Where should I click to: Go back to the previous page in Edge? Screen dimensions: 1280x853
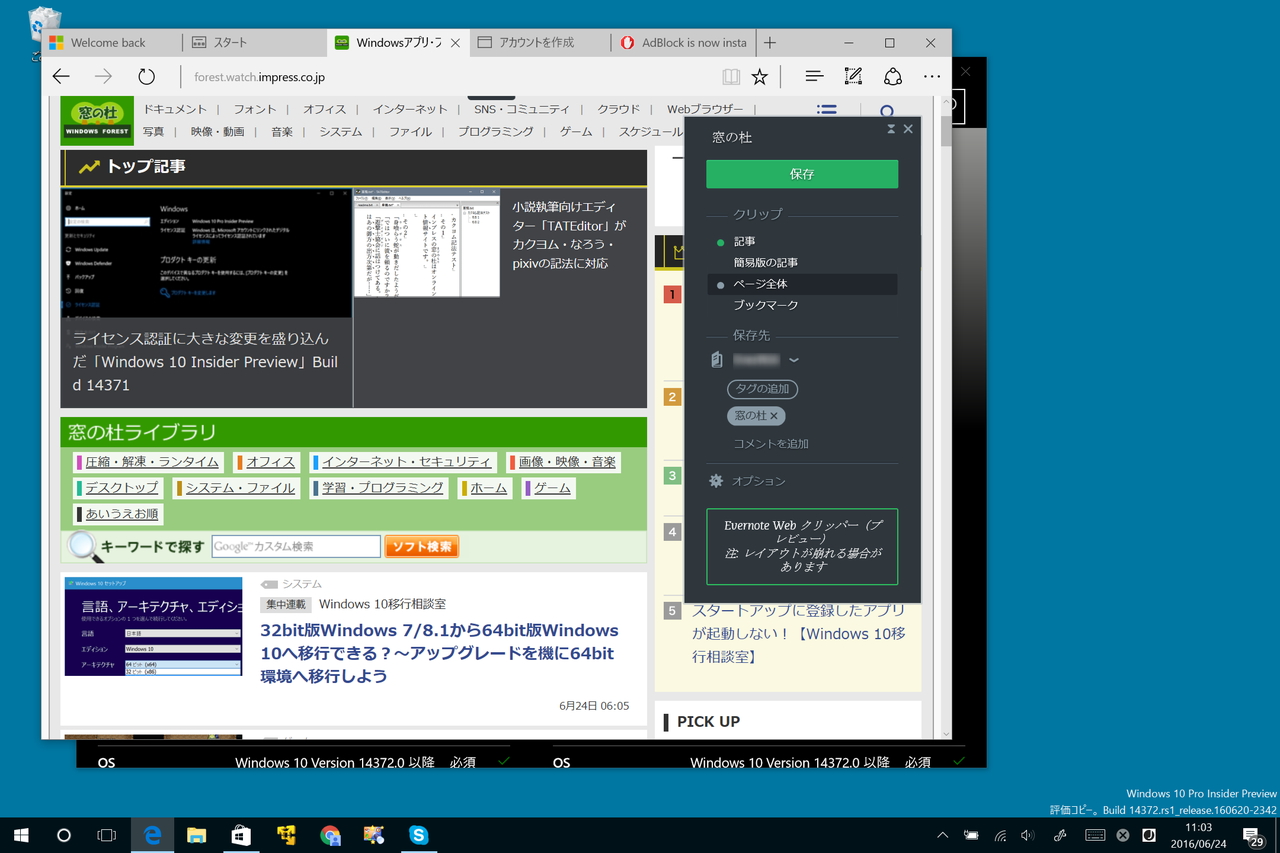pos(61,76)
